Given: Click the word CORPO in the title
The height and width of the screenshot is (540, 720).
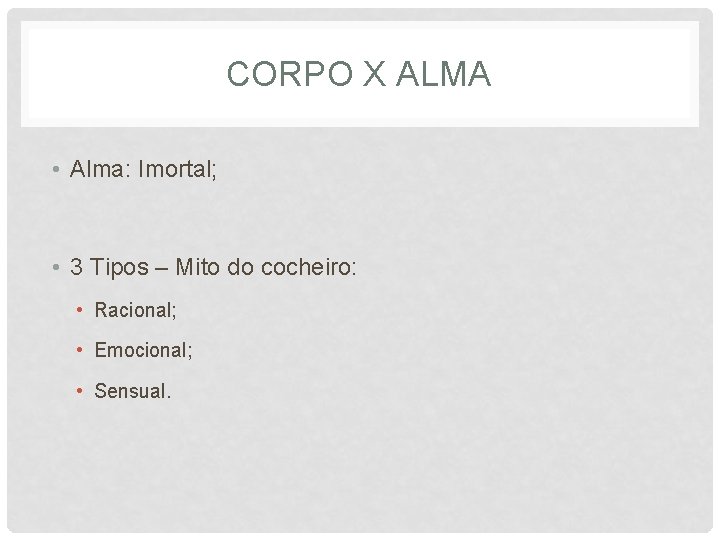Looking at the screenshot, I should tap(290, 73).
